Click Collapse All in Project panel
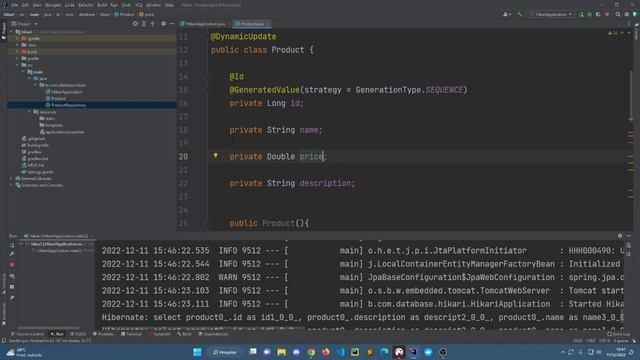Viewport: 640px width, 360px height. (x=153, y=24)
